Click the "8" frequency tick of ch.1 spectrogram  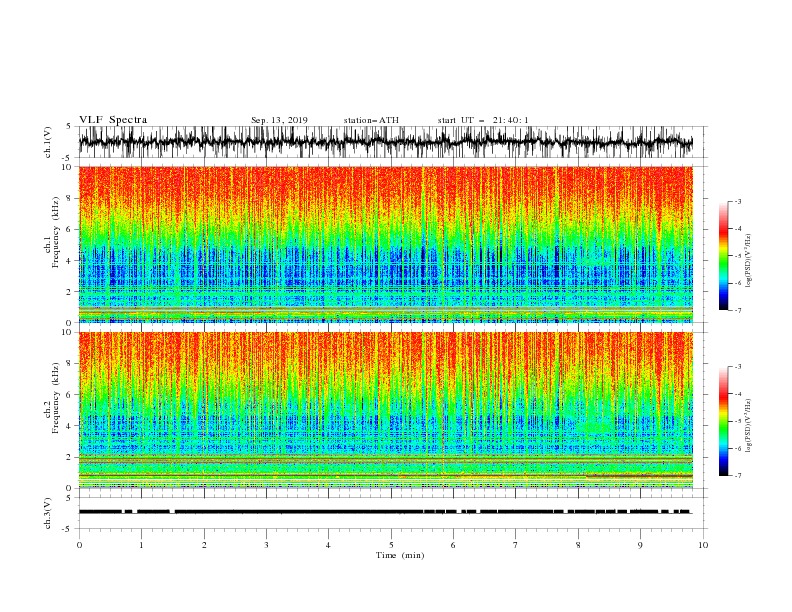(70, 198)
